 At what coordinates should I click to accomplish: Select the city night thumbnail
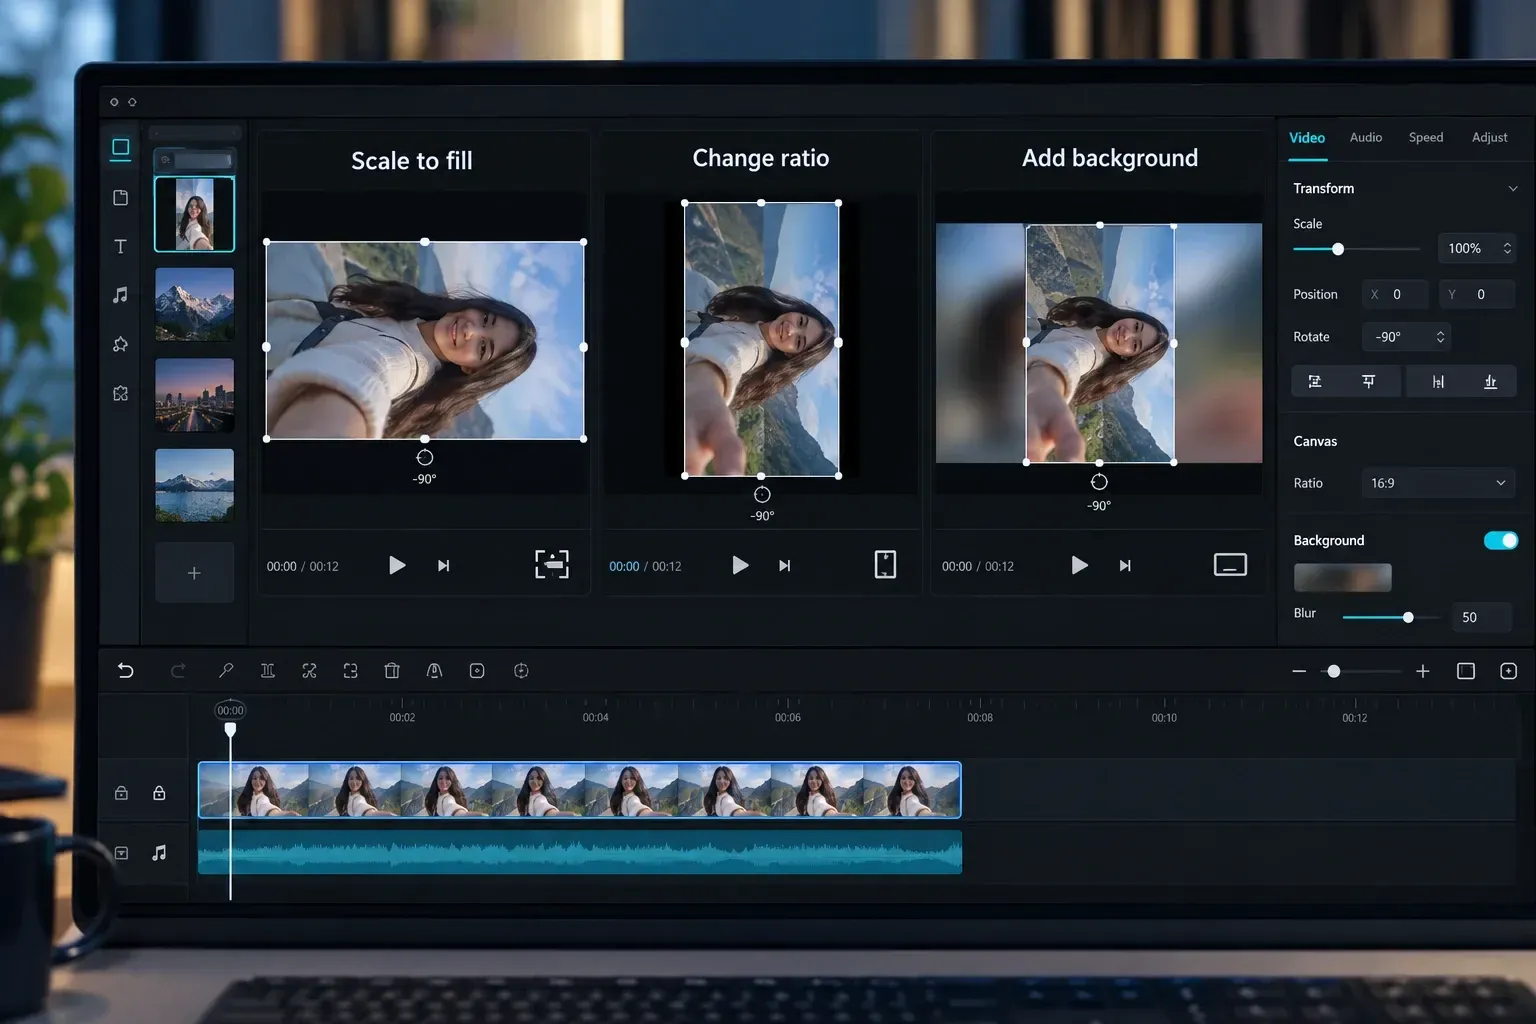point(195,395)
